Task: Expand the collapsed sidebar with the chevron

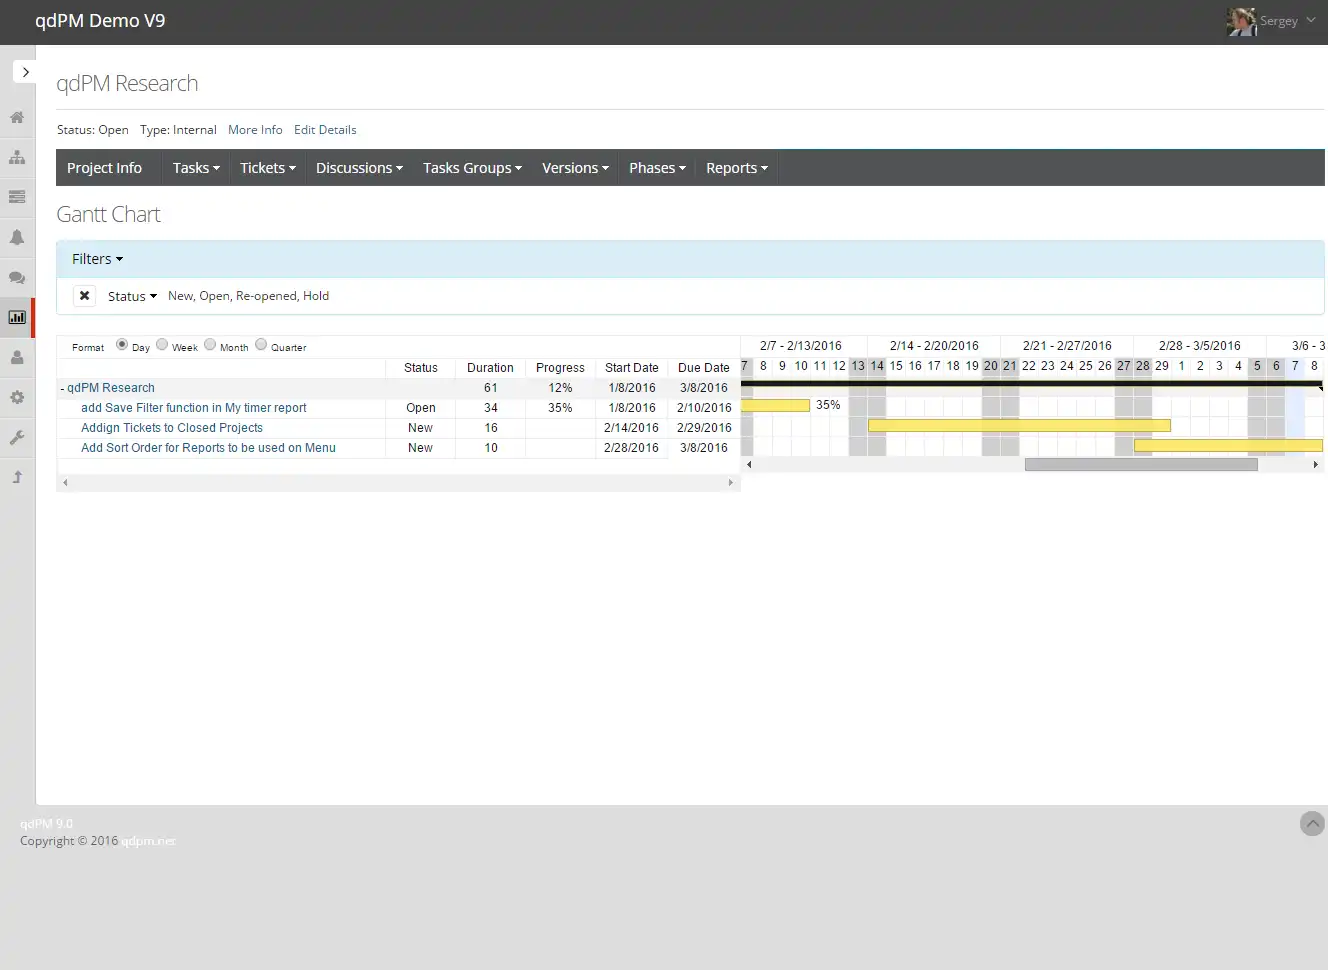Action: pos(25,72)
